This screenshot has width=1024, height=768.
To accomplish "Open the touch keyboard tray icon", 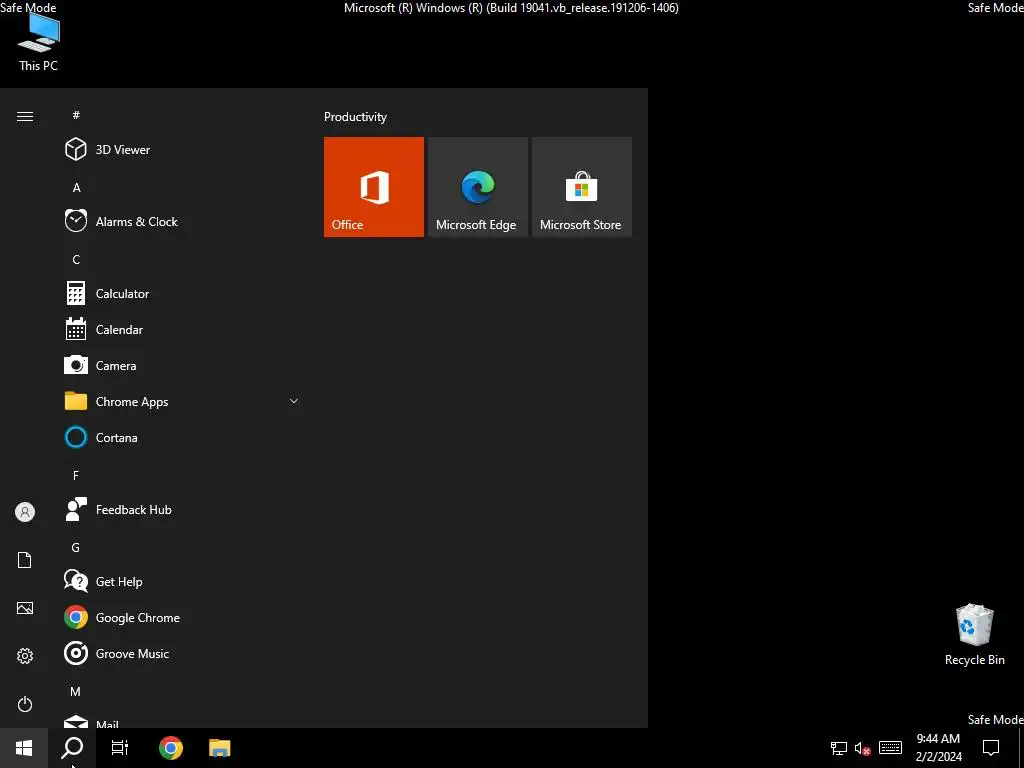I will 890,748.
